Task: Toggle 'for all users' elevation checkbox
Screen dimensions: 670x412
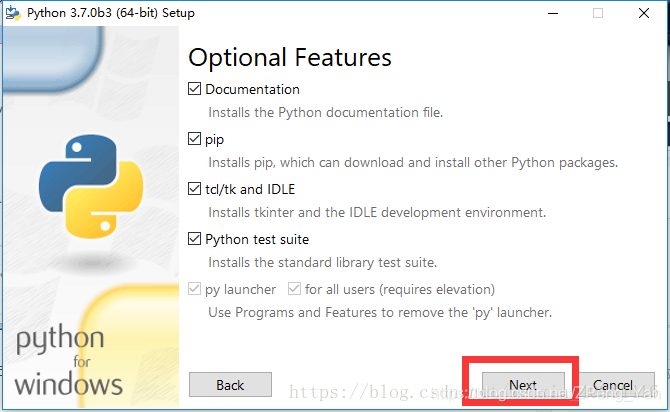Action: coord(294,289)
